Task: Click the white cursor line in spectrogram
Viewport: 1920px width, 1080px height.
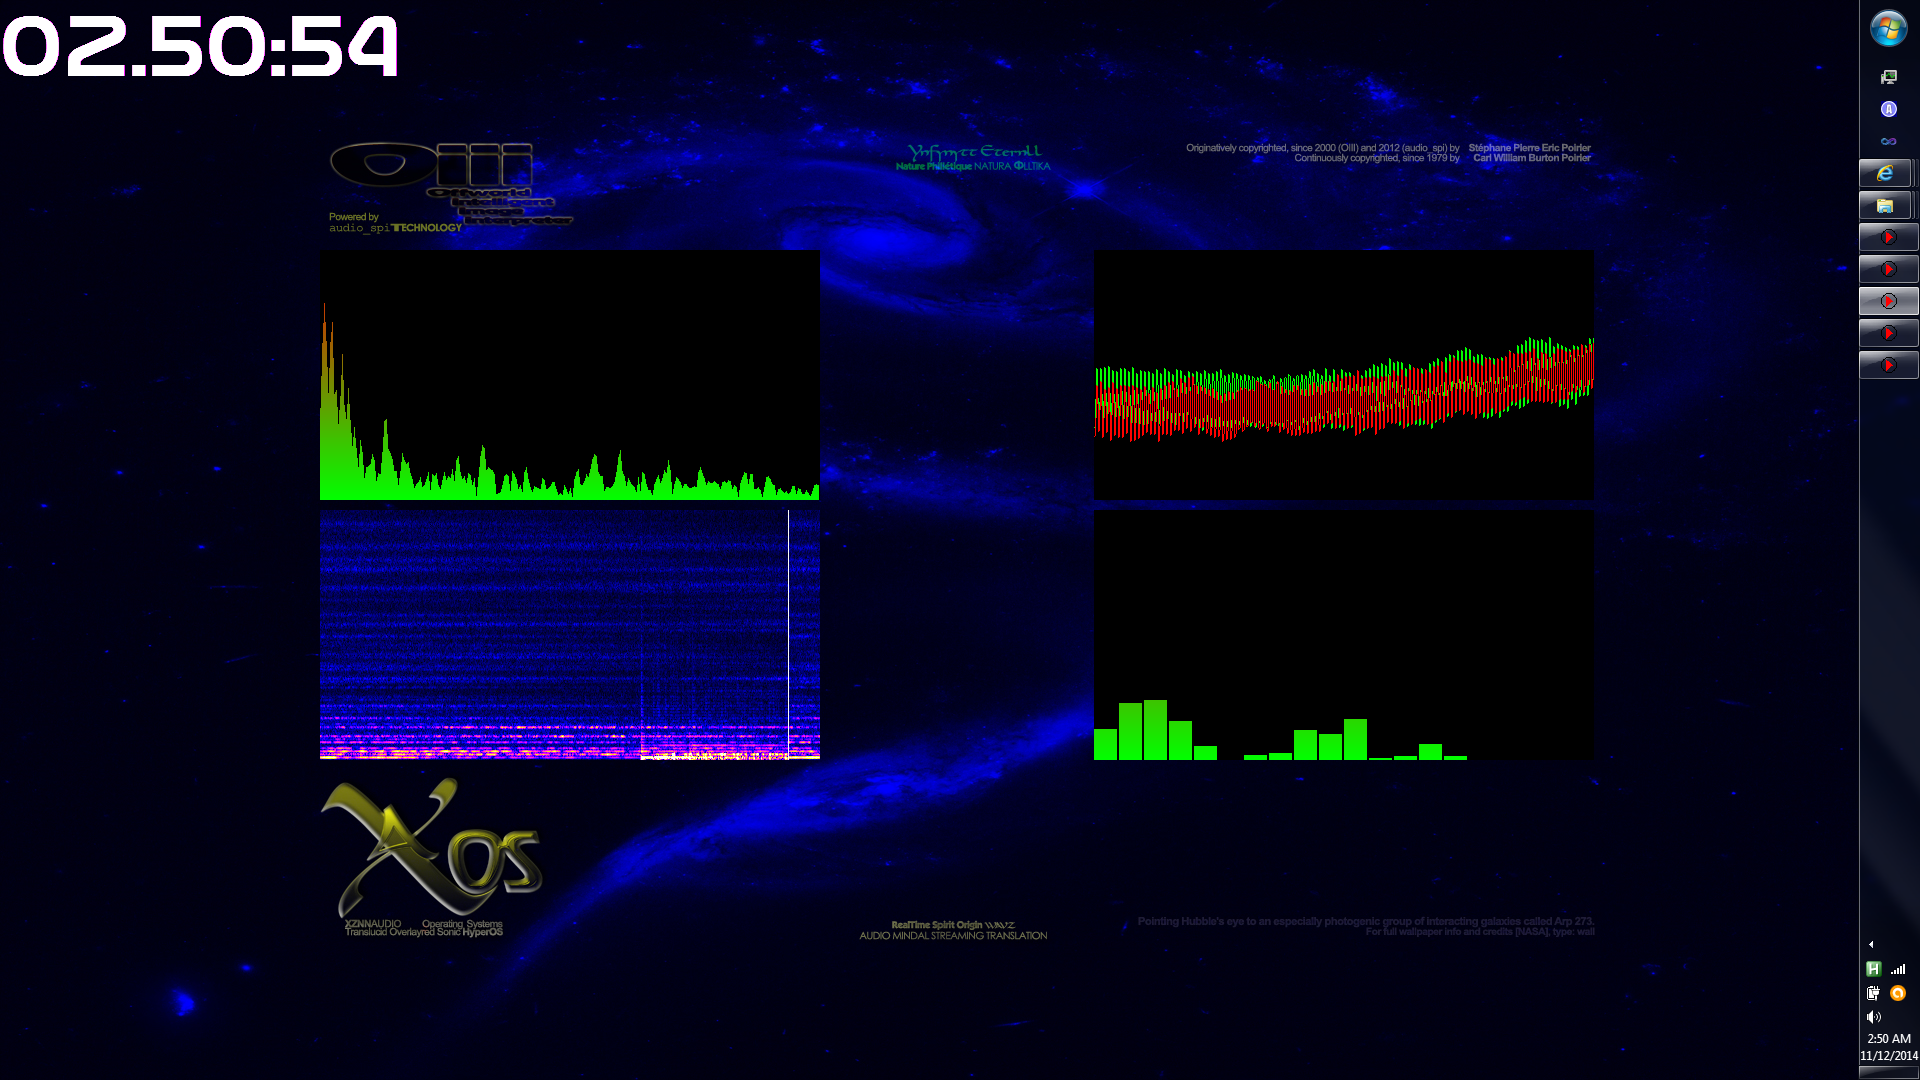Action: pos(788,635)
